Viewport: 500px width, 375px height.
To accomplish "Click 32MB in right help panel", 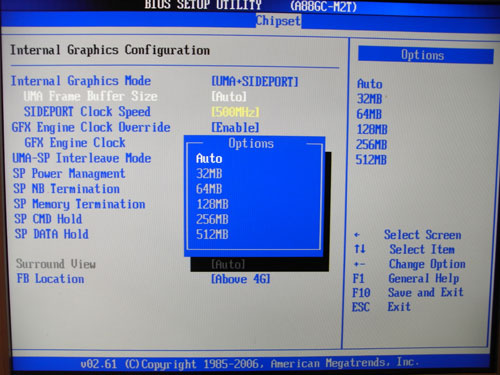I will point(369,99).
